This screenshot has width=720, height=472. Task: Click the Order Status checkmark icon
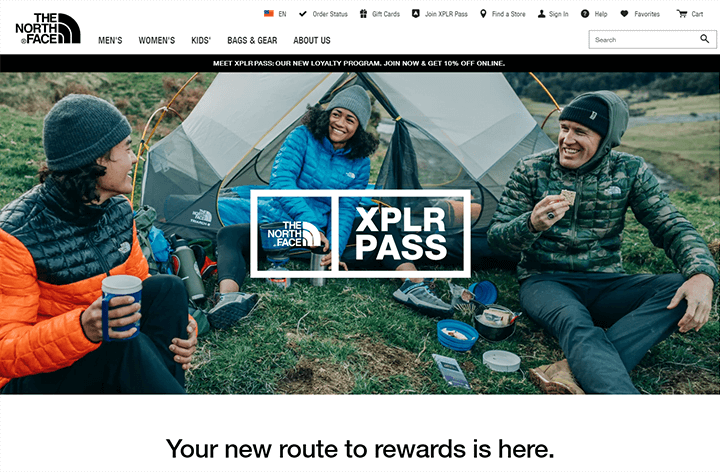pyautogui.click(x=303, y=14)
